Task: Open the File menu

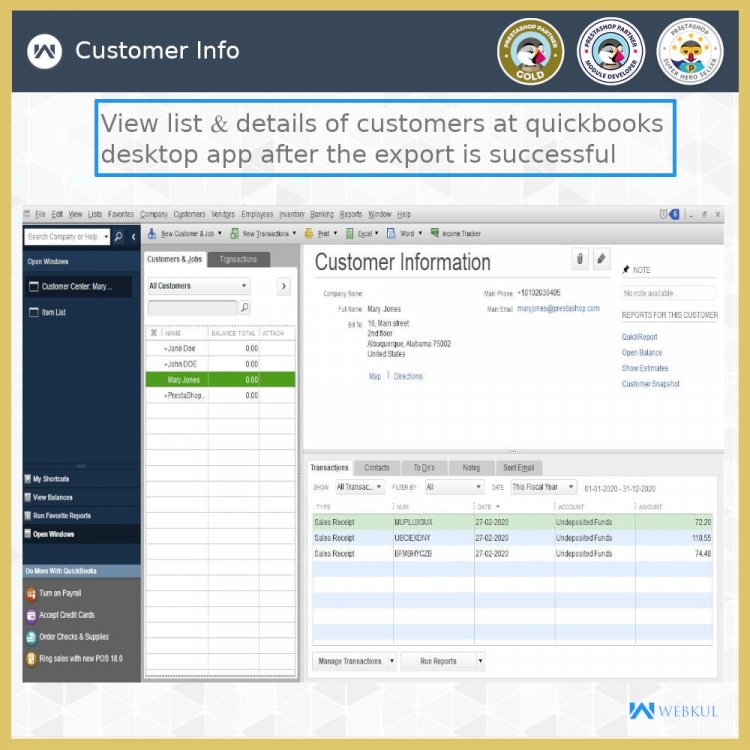Action: 40,214
